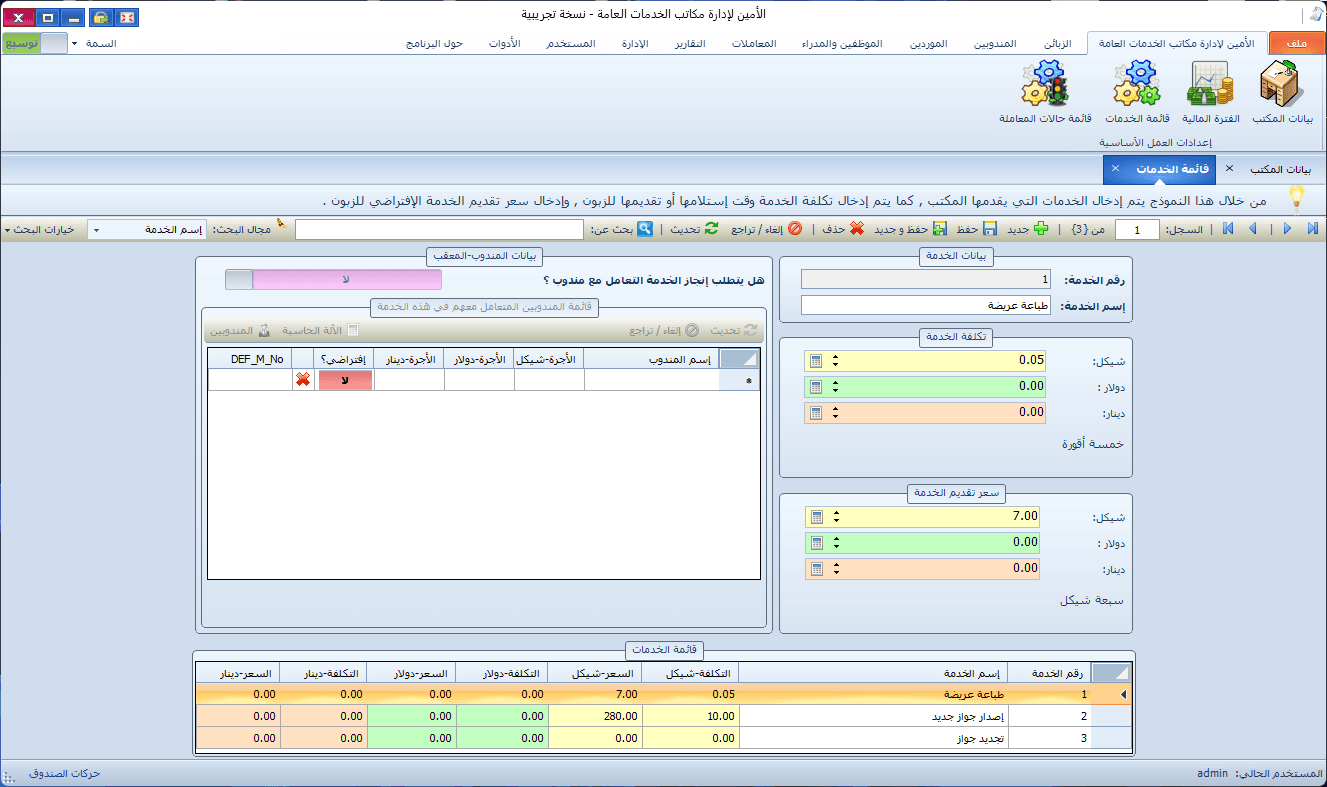Click the 280.00 price cell
Screen dimensions: 1327x787
click(x=596, y=716)
